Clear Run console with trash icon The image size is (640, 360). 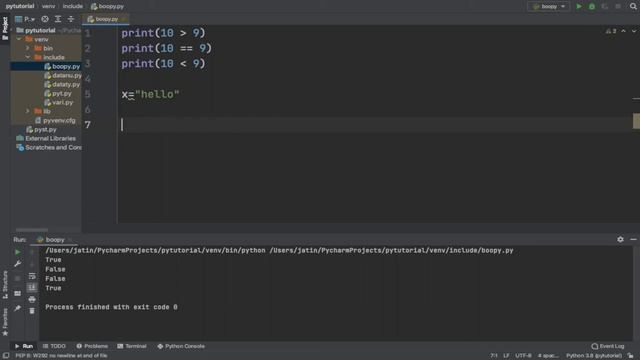32,311
